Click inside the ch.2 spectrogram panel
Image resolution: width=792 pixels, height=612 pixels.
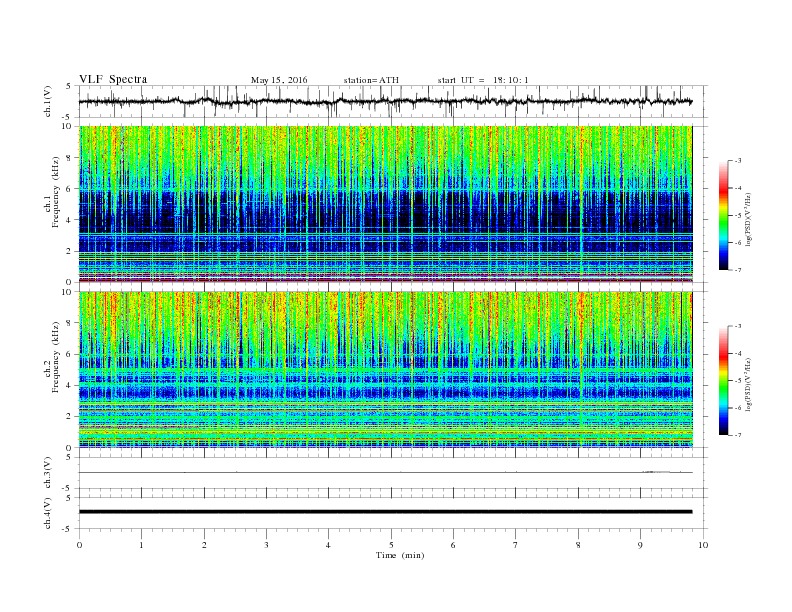tap(386, 369)
